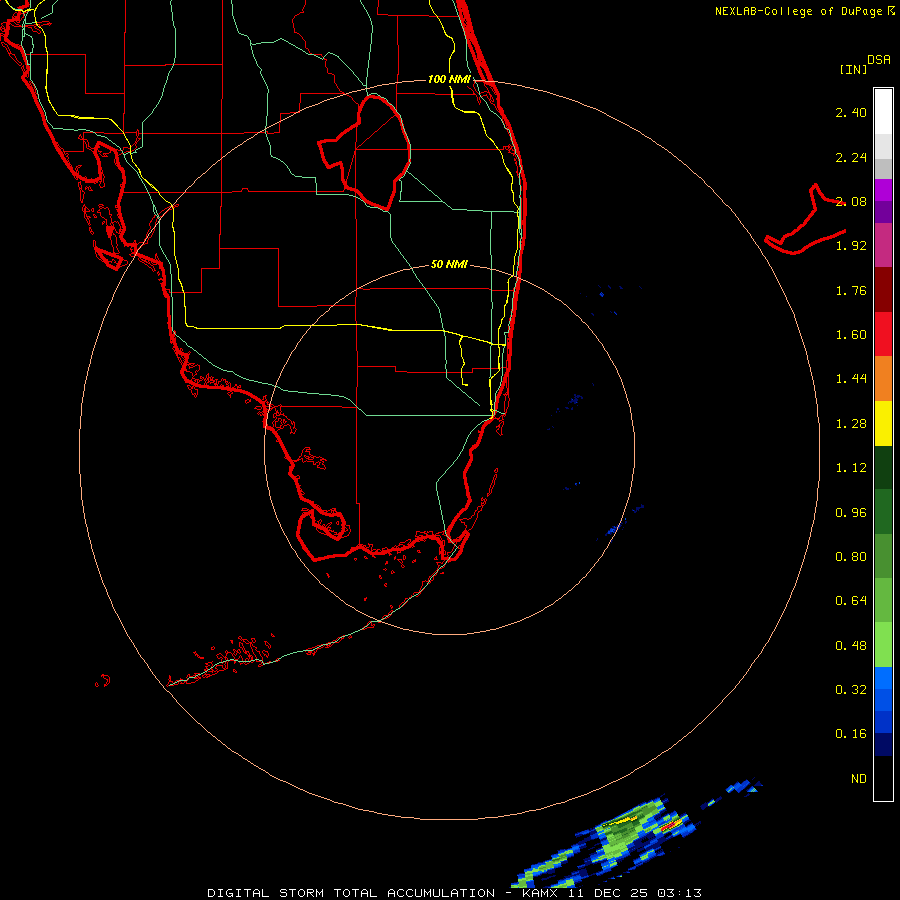The image size is (900, 900).
Task: Pick the light blue legend swatch
Action: tap(883, 678)
